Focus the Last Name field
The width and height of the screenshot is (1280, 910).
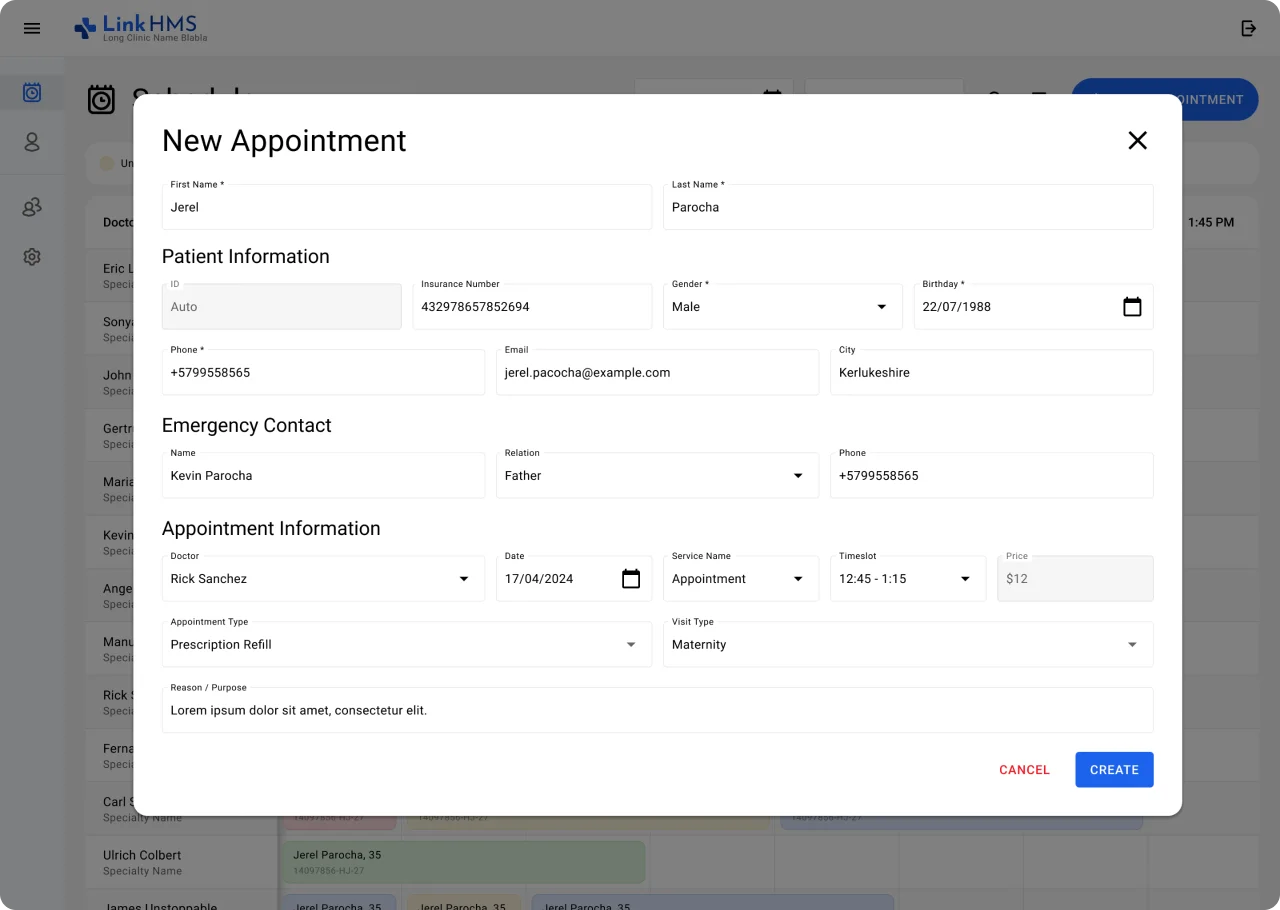[x=908, y=207]
